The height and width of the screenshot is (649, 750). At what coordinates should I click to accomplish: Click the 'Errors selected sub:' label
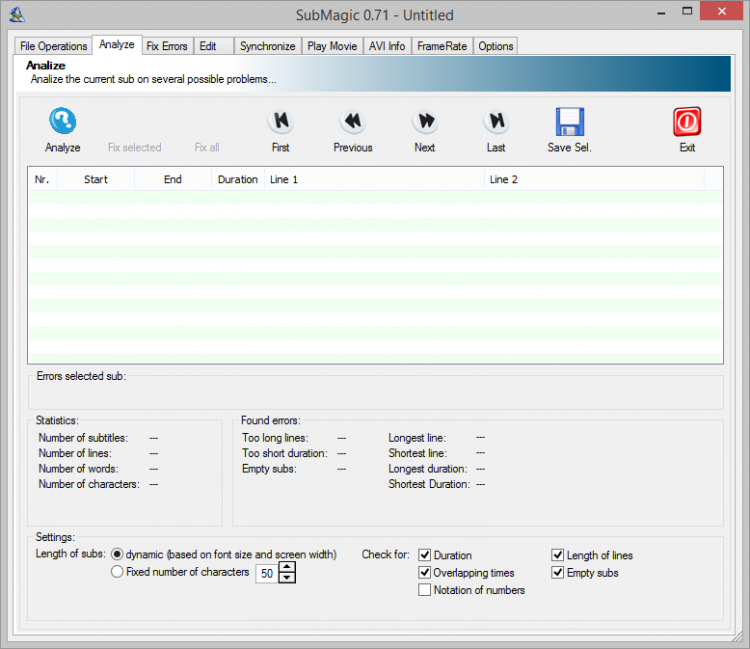coord(81,376)
